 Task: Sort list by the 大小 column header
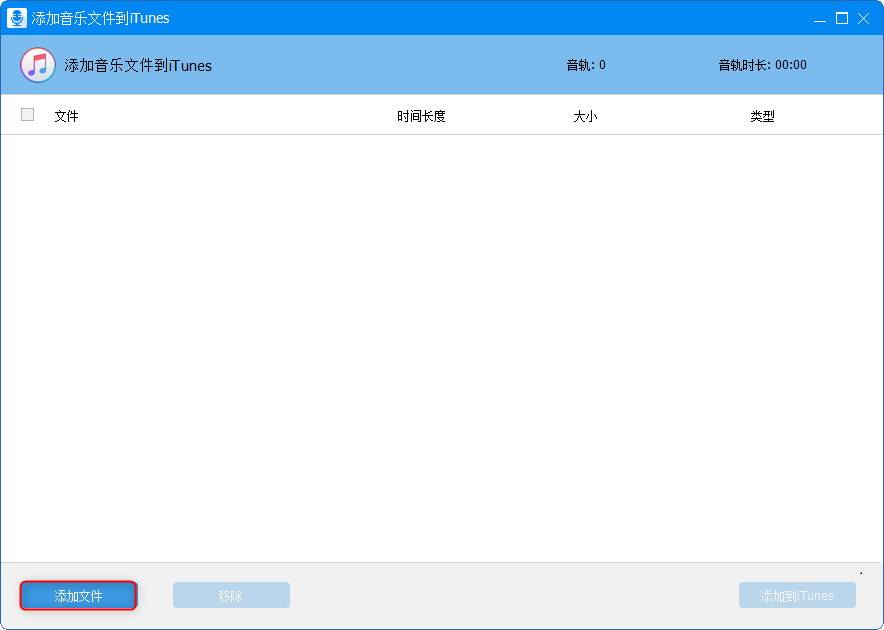click(x=585, y=116)
